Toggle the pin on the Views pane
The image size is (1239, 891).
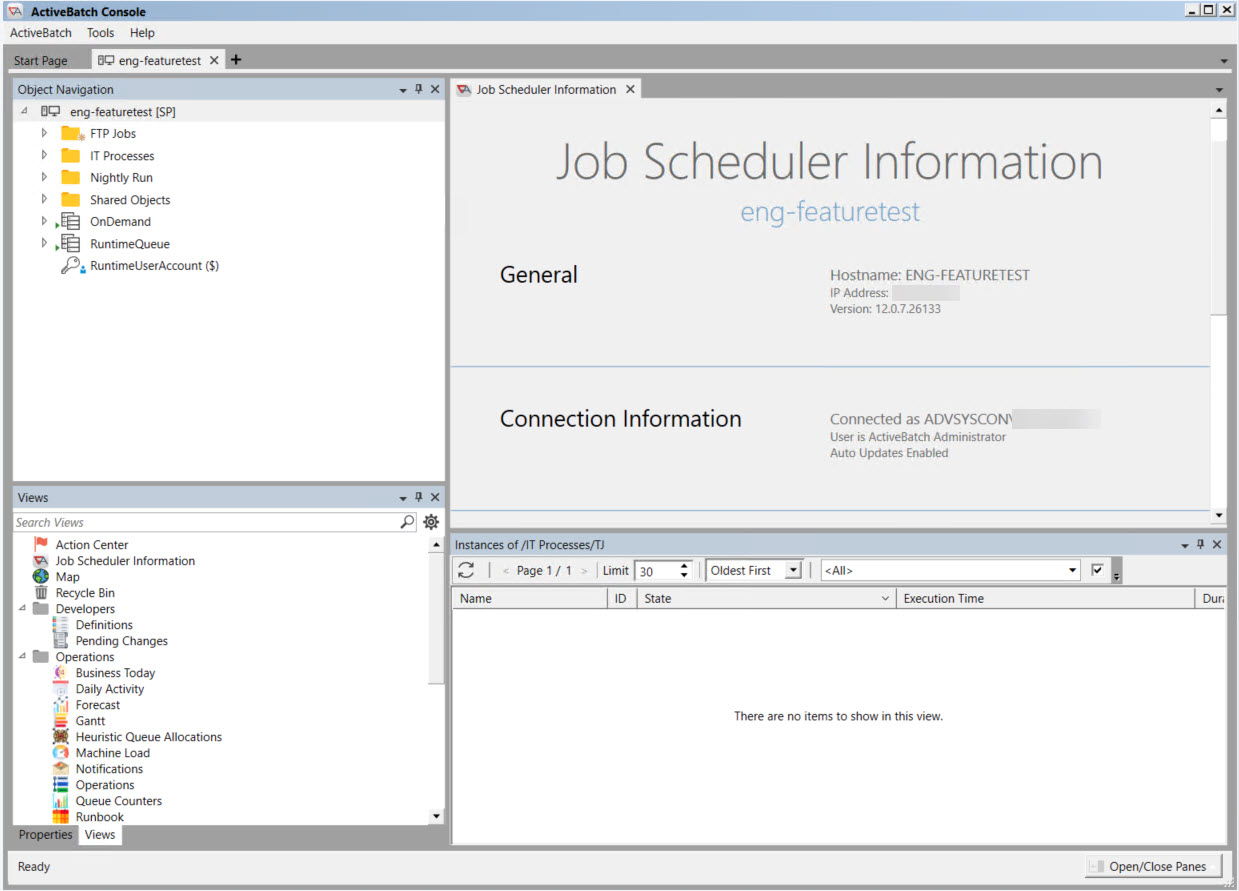point(419,497)
